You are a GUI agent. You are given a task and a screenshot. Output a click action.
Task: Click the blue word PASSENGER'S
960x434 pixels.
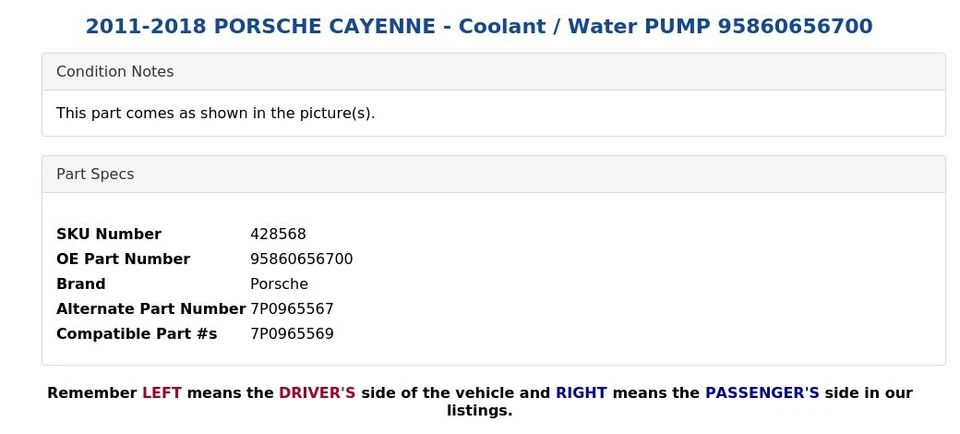[x=762, y=393]
